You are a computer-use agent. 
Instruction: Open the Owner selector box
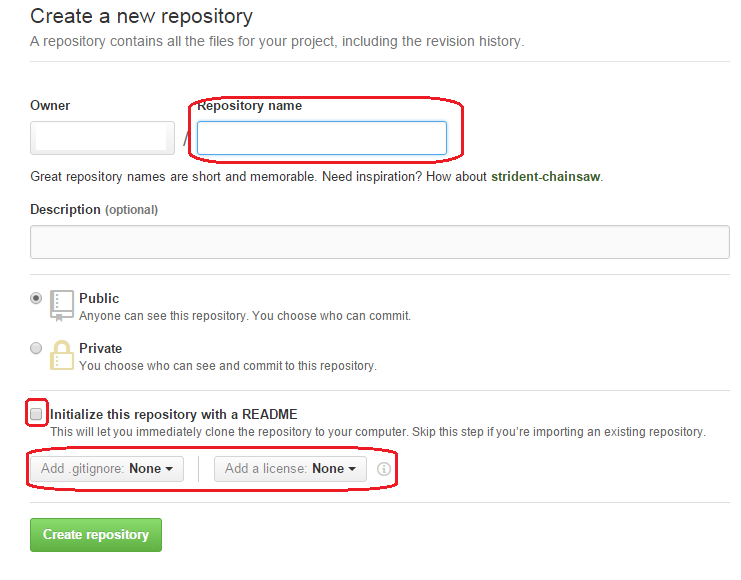103,138
